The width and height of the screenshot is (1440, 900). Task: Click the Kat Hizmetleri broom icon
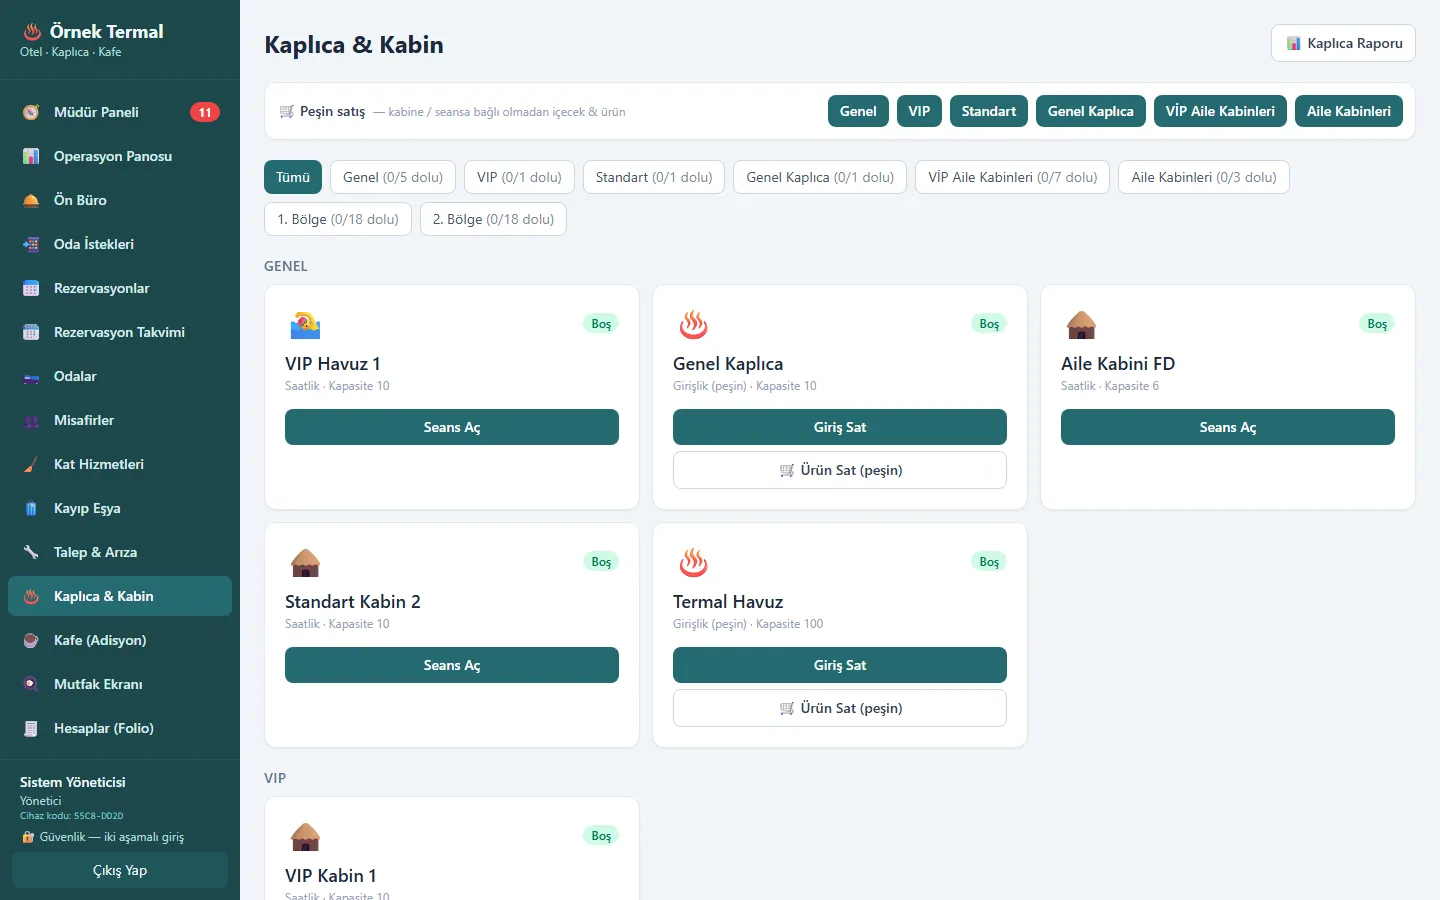coord(31,464)
